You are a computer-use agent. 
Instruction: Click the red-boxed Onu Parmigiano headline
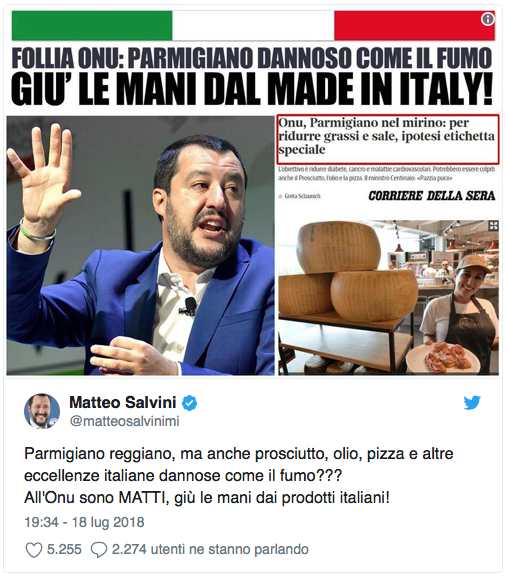pos(388,139)
